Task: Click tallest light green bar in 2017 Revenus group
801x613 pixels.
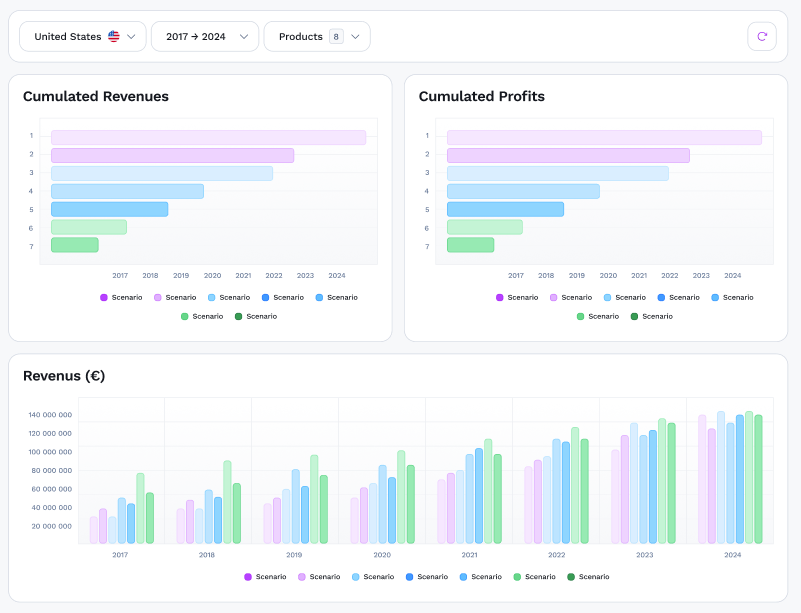Action: tap(140, 508)
